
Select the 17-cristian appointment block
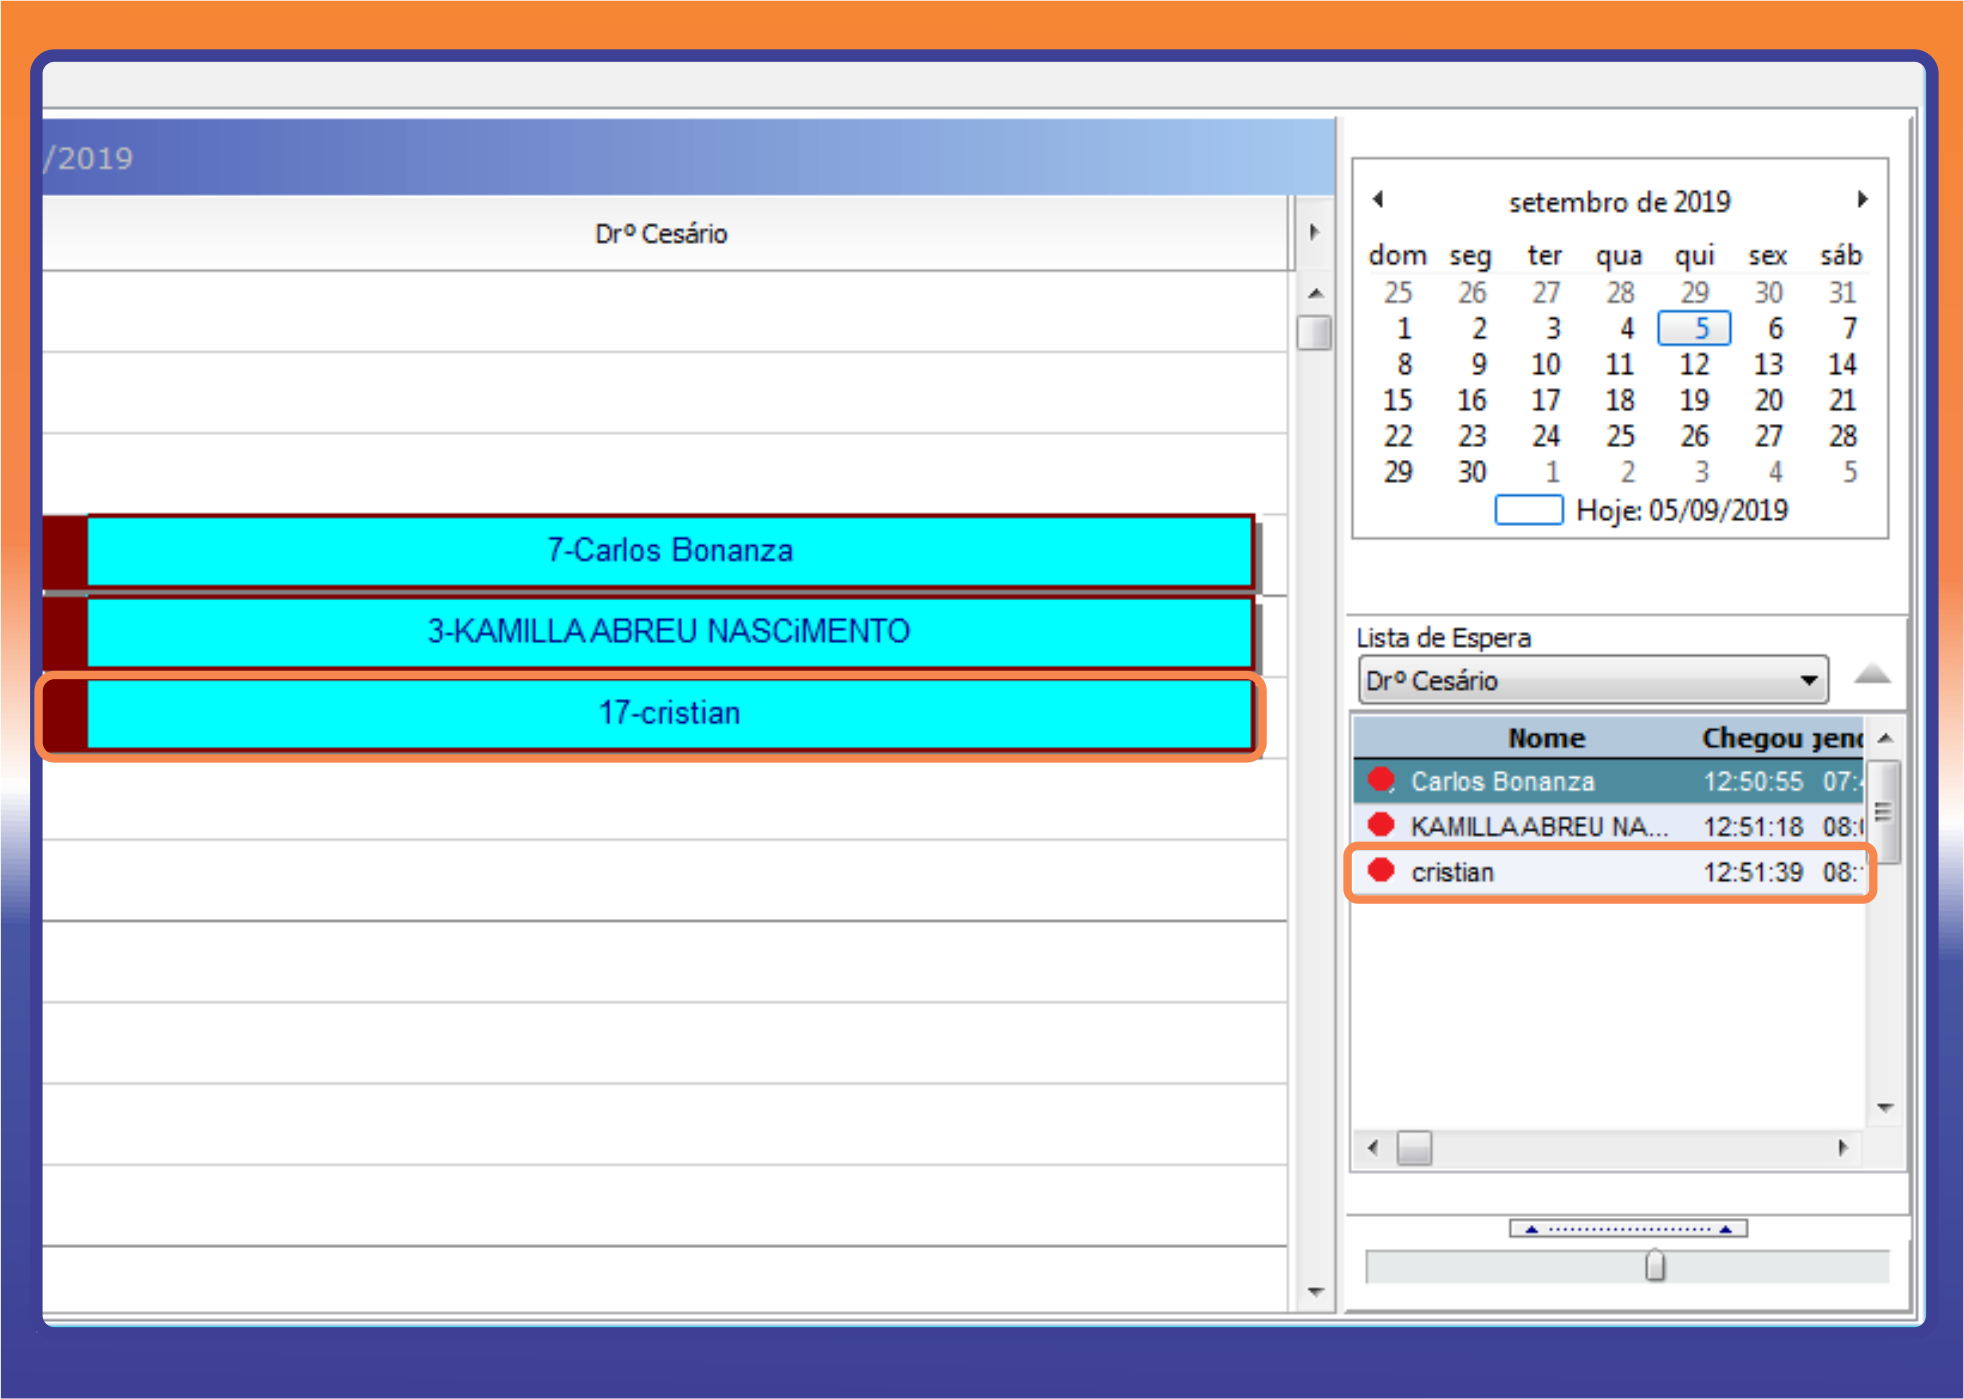[669, 713]
